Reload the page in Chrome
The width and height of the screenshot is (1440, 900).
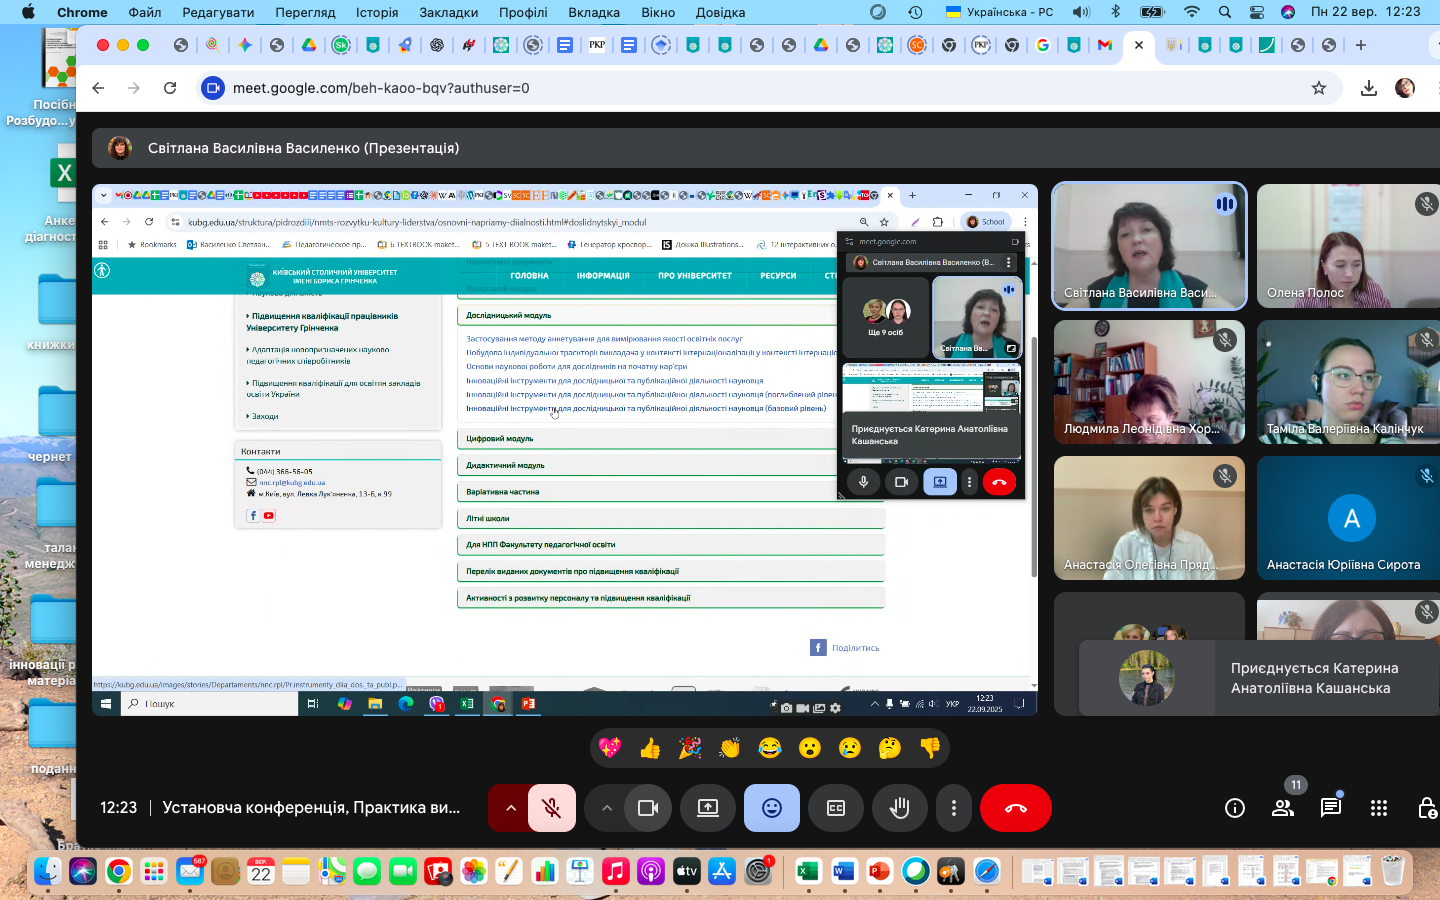[x=170, y=88]
